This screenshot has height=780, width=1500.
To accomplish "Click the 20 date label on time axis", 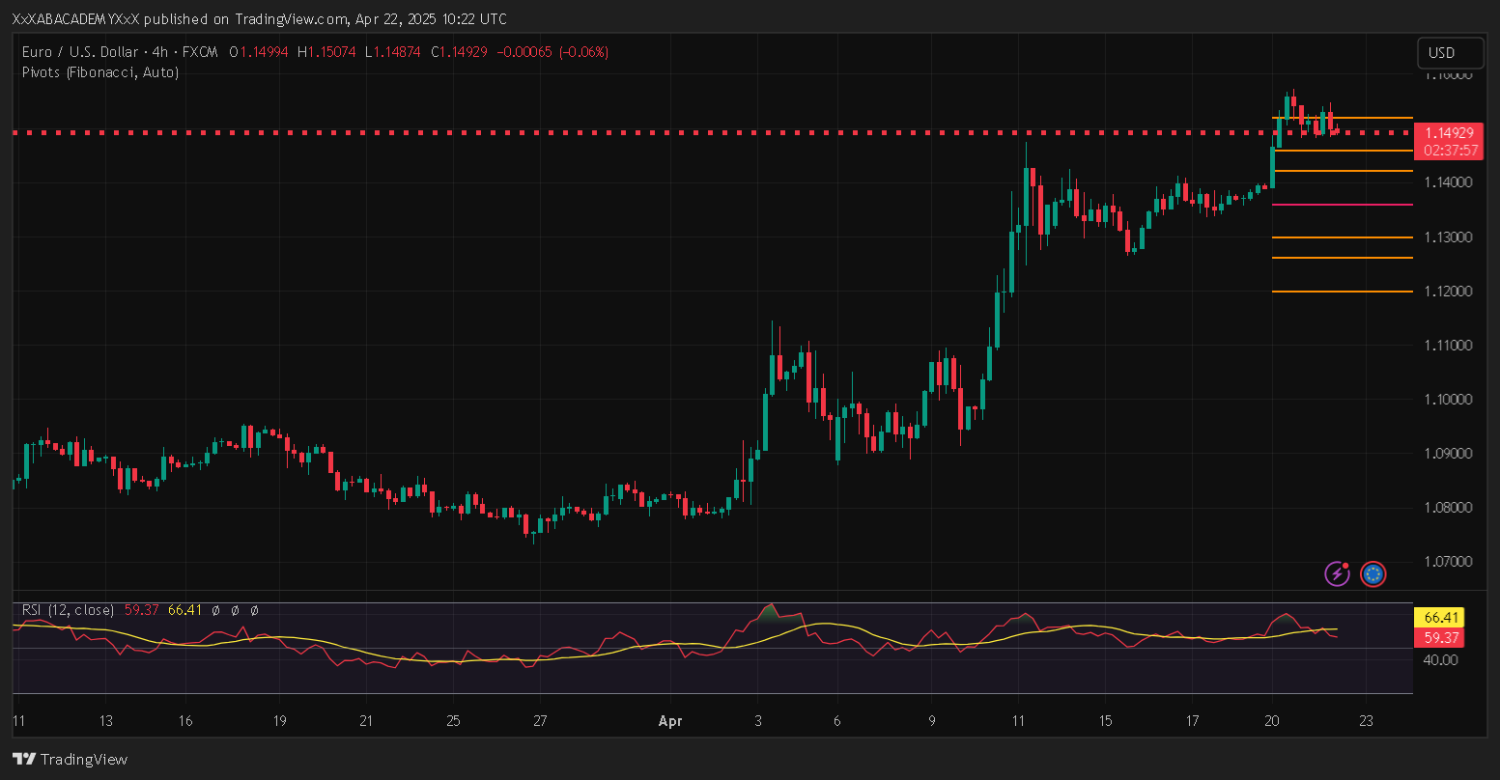I will (x=1272, y=720).
